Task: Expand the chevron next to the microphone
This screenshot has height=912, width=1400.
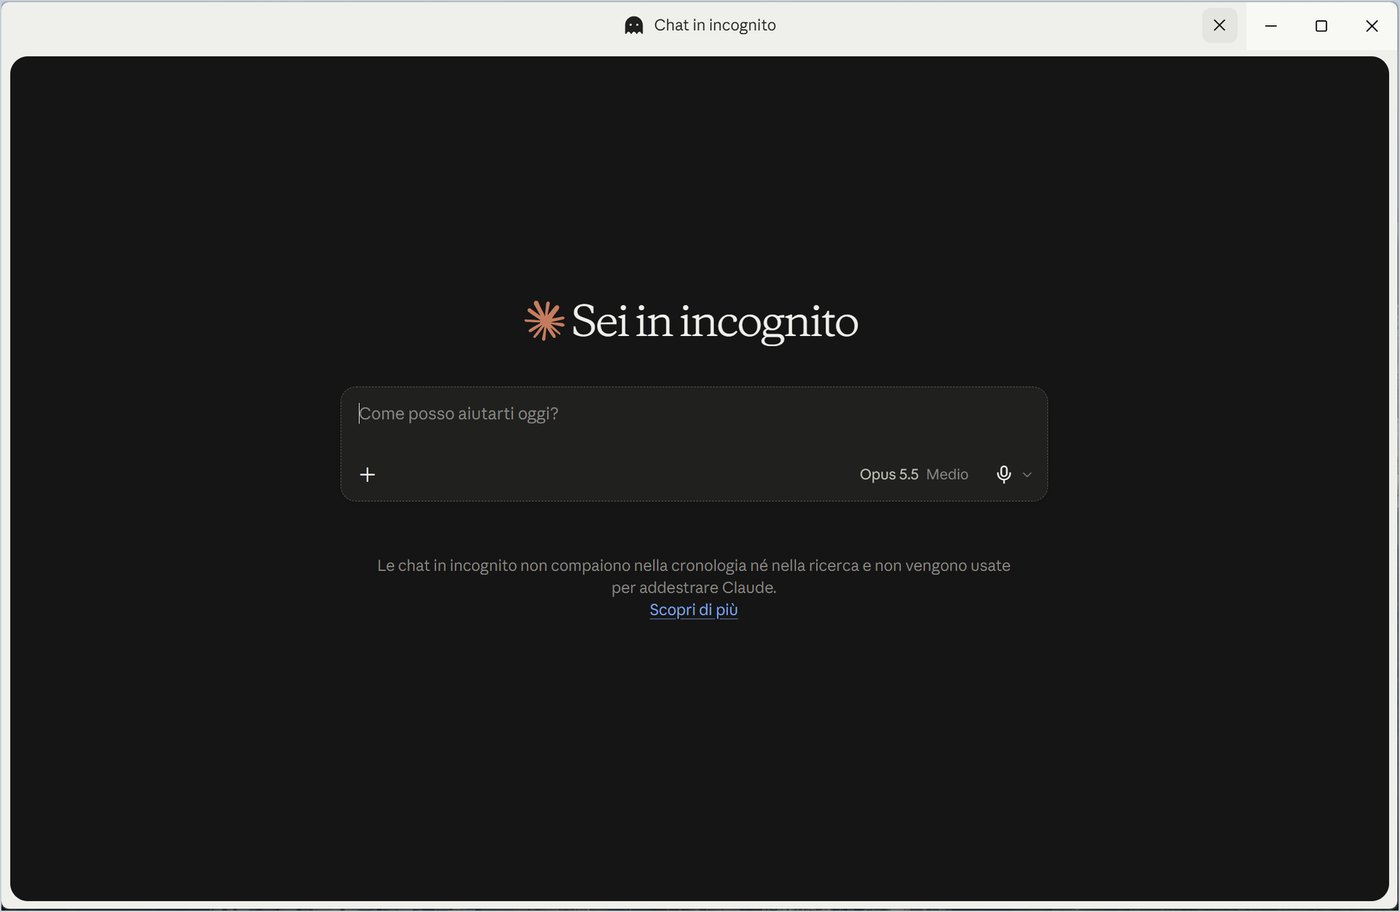Action: [1027, 475]
